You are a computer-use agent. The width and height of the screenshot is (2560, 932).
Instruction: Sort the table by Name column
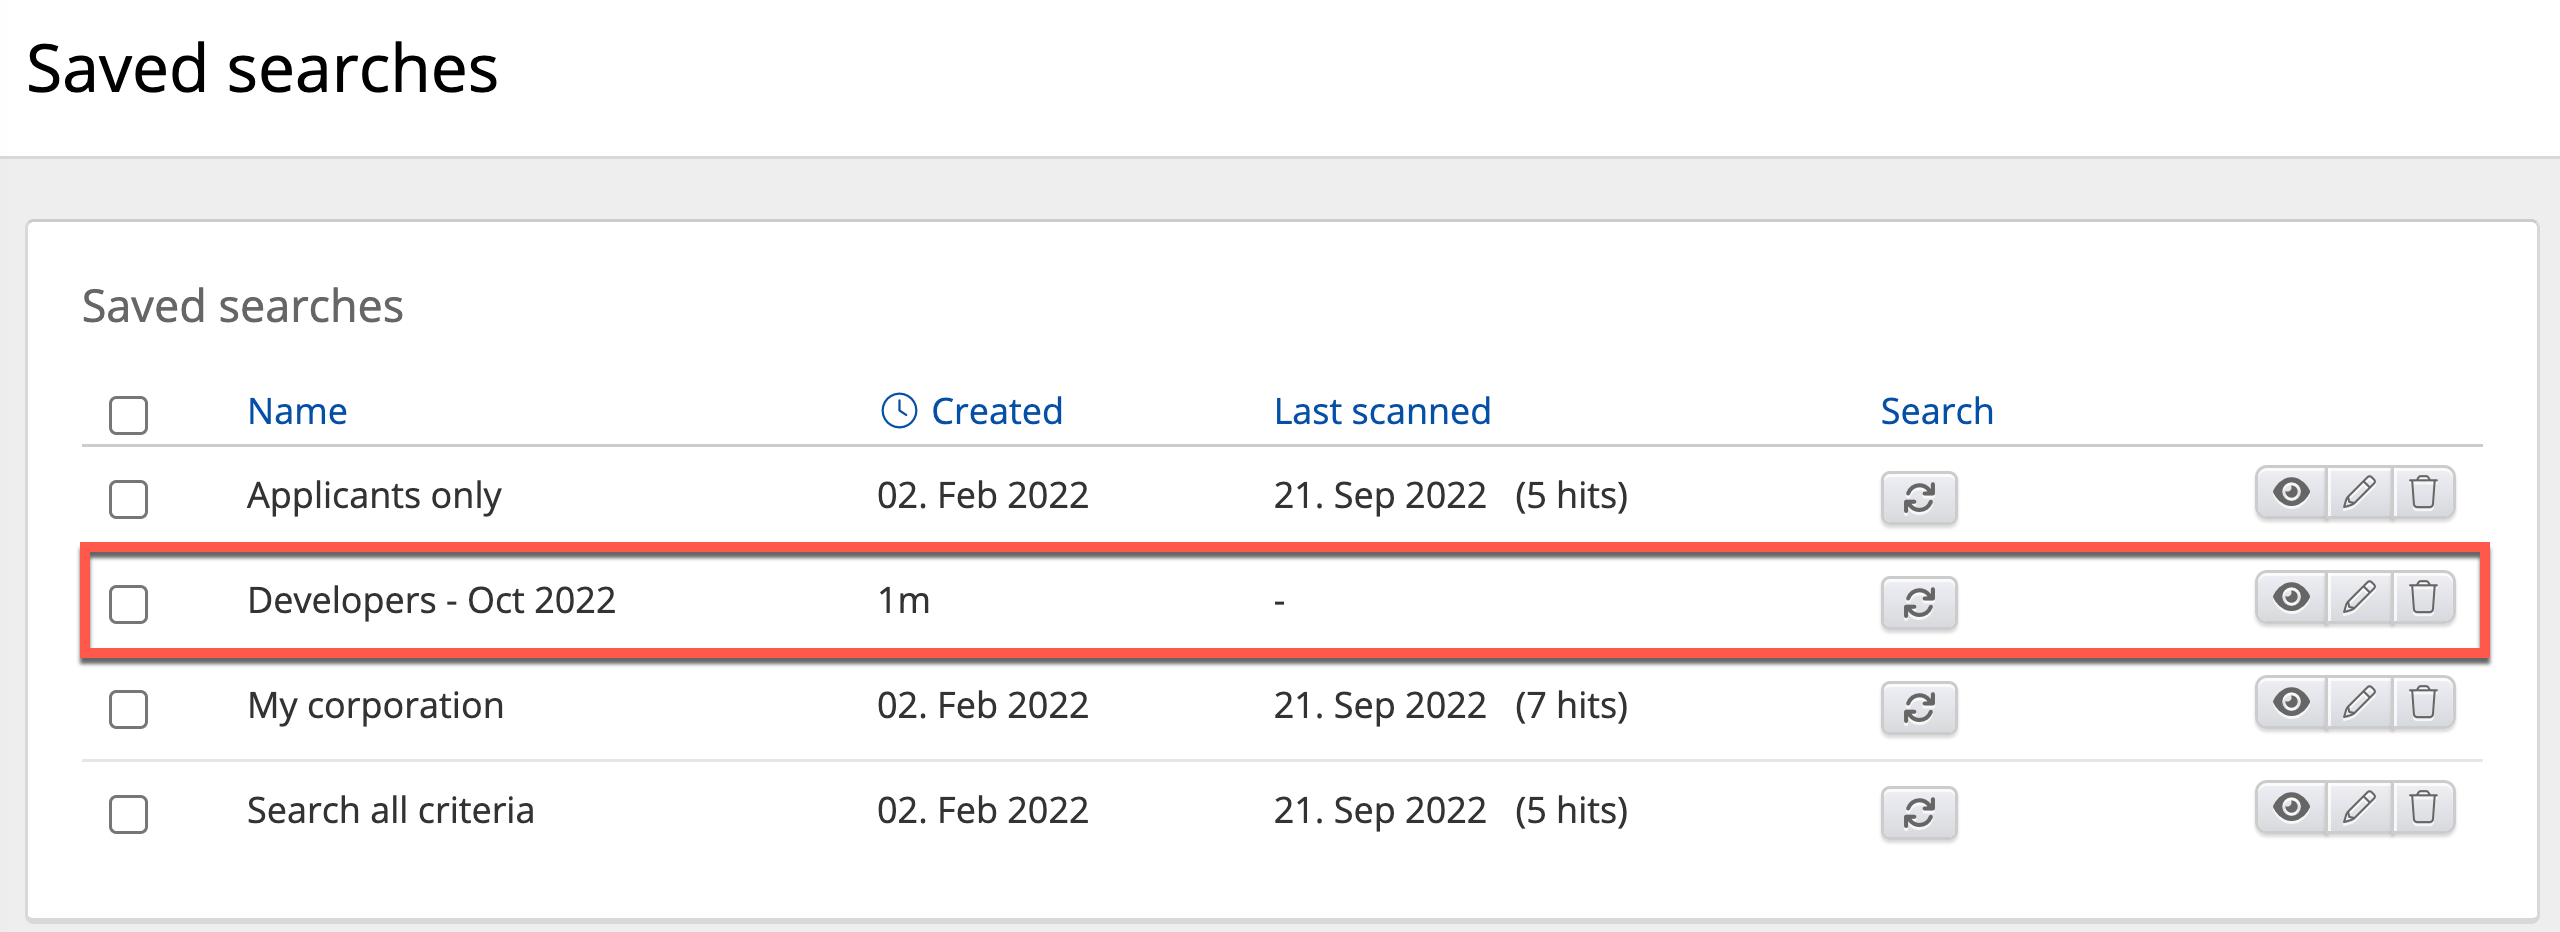click(x=297, y=411)
